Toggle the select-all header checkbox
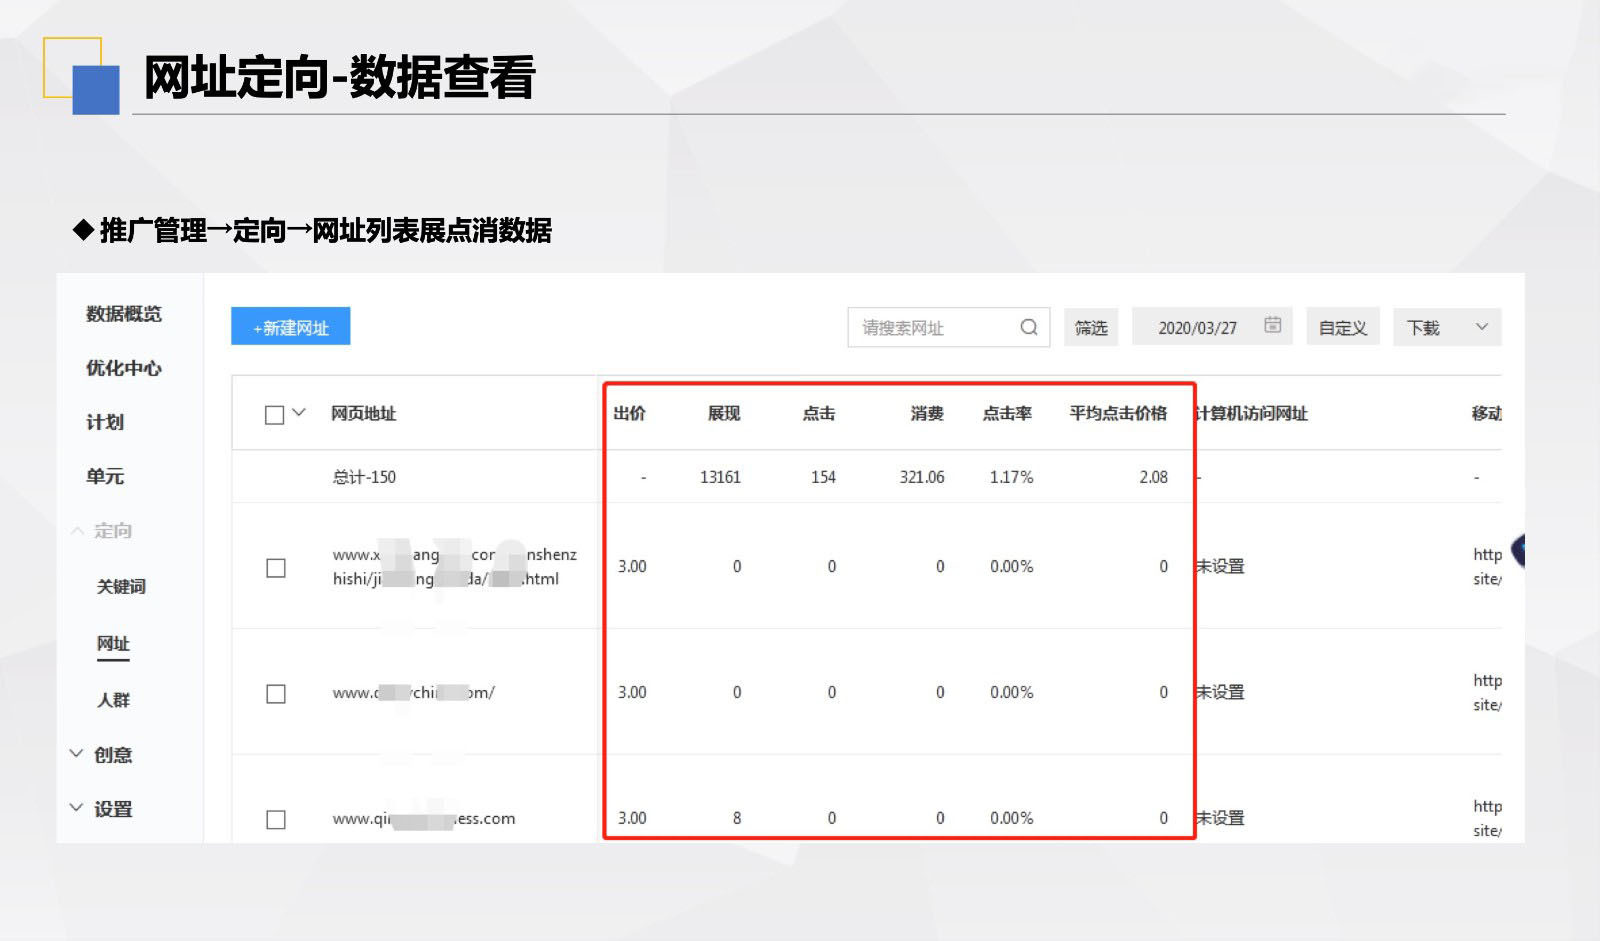 pyautogui.click(x=275, y=414)
